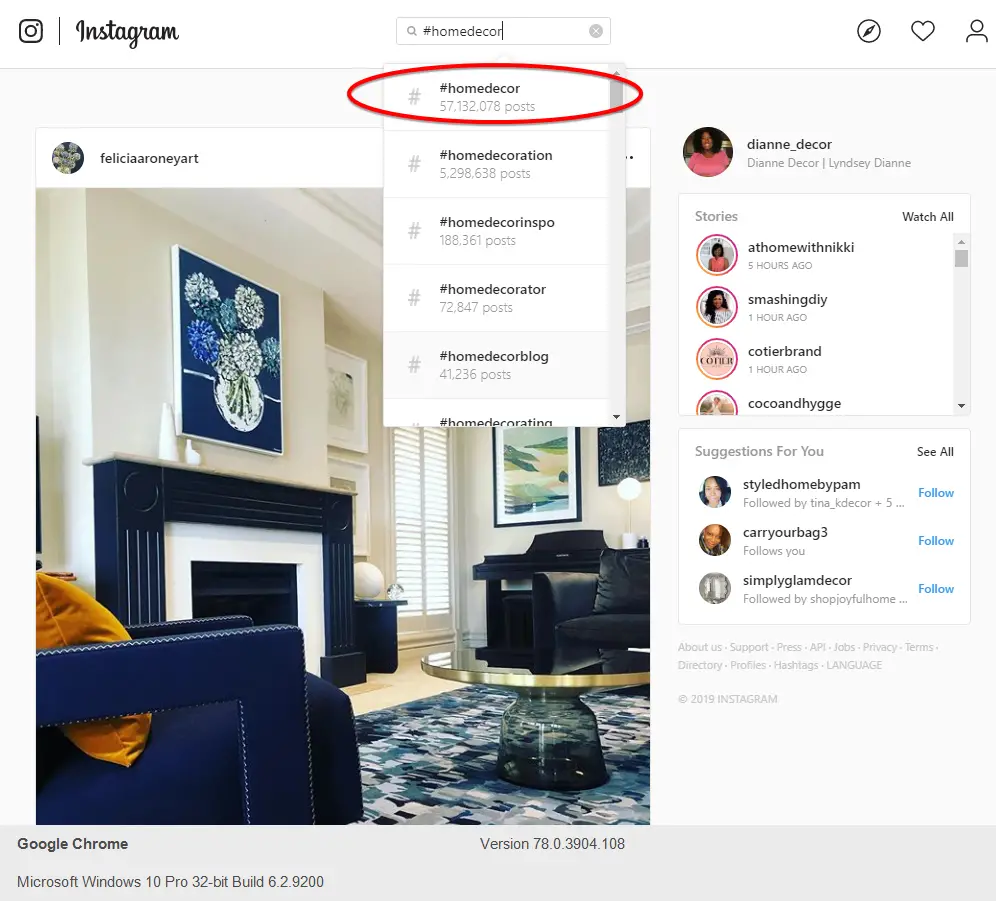
Task: Follow simplyglamdecor
Action: coord(936,588)
